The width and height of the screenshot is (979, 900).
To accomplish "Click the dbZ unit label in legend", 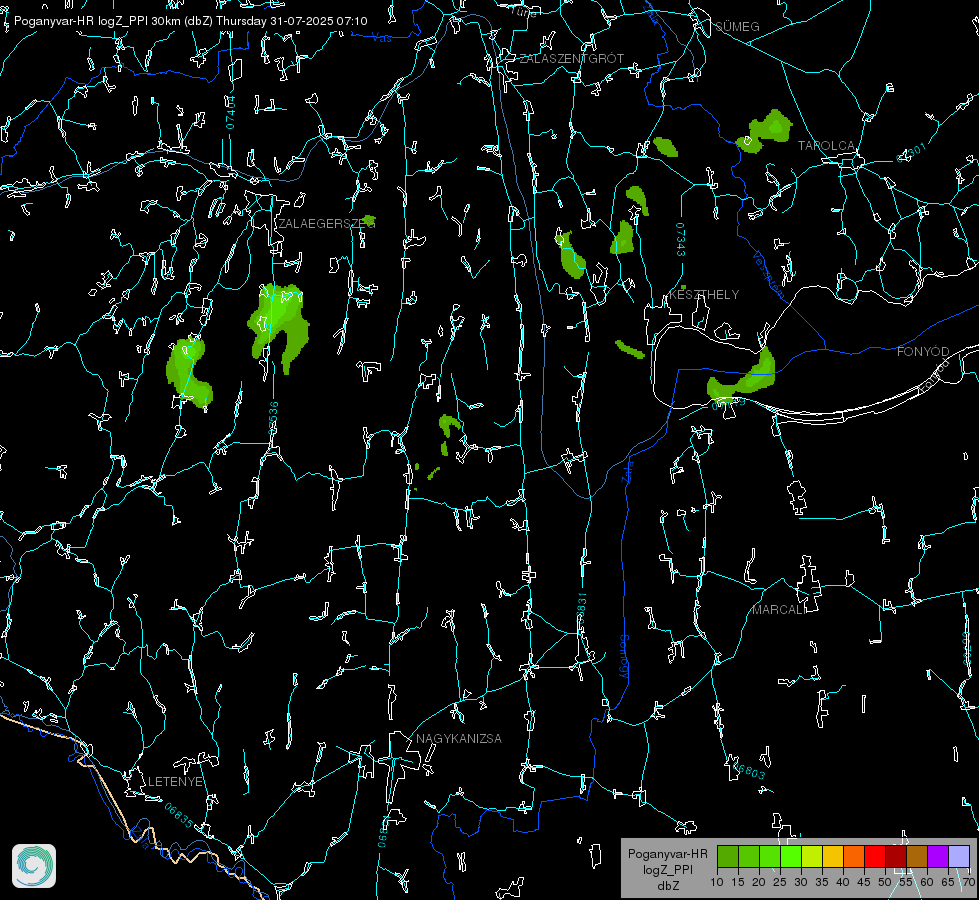I will [x=668, y=886].
